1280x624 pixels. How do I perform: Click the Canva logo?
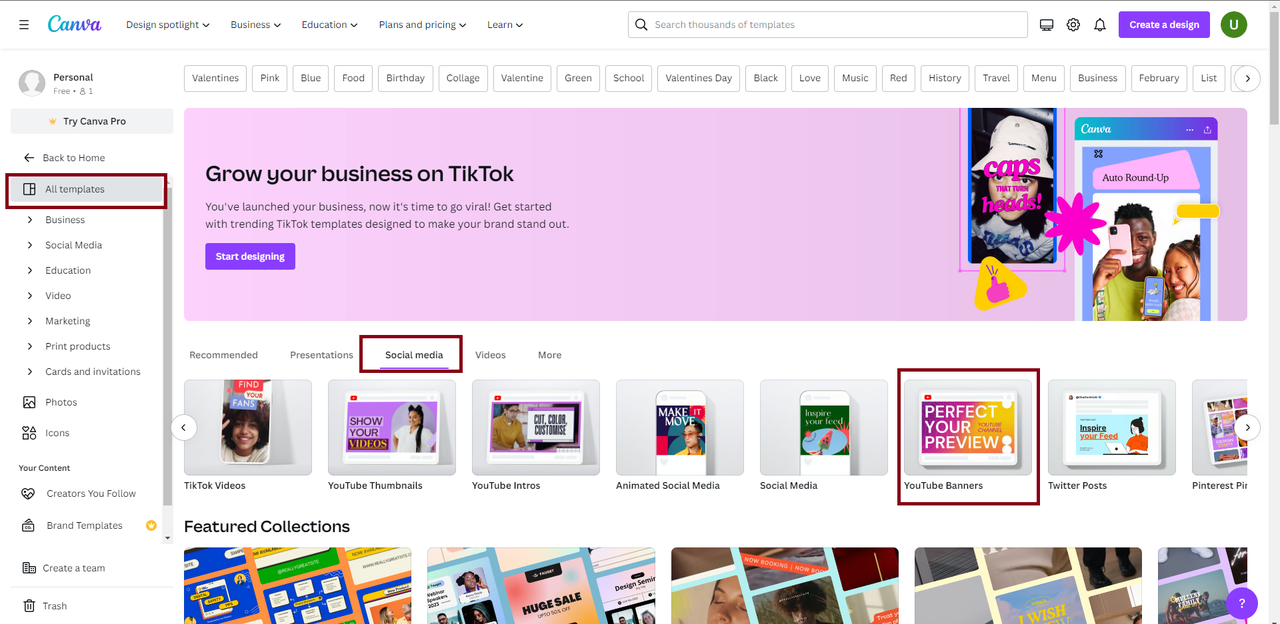pyautogui.click(x=74, y=24)
